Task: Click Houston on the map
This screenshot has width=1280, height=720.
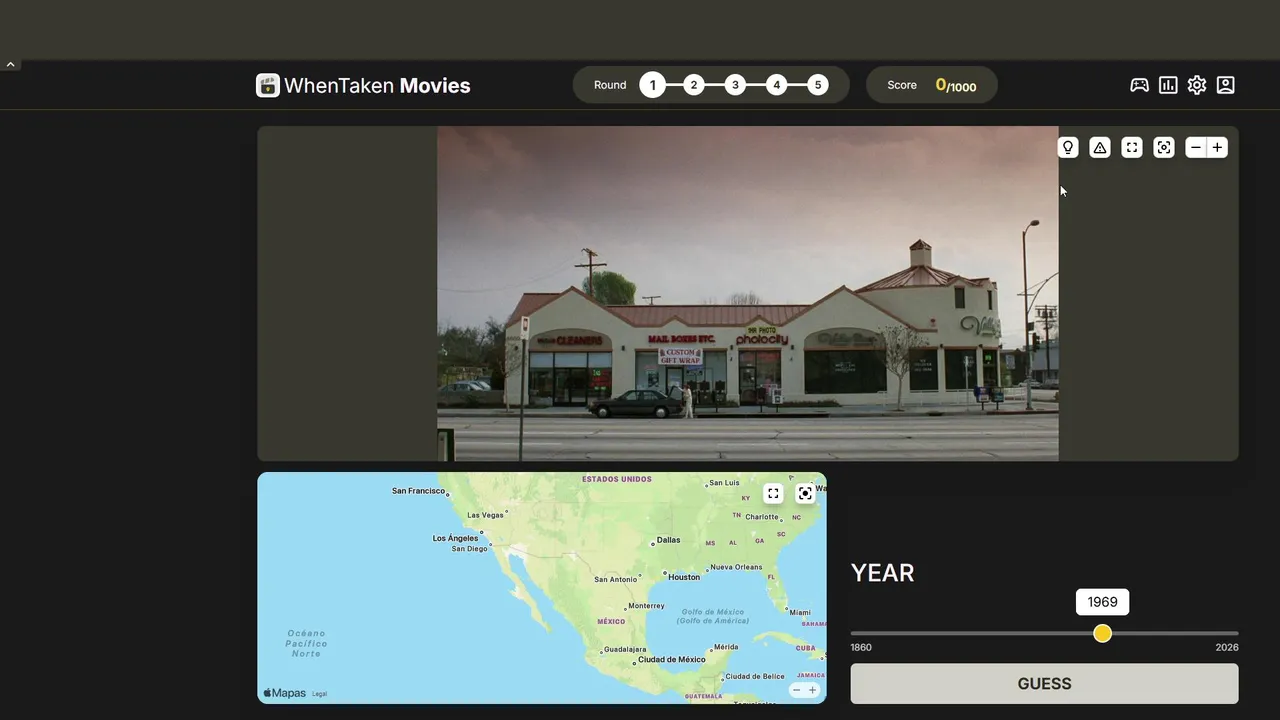Action: point(684,577)
